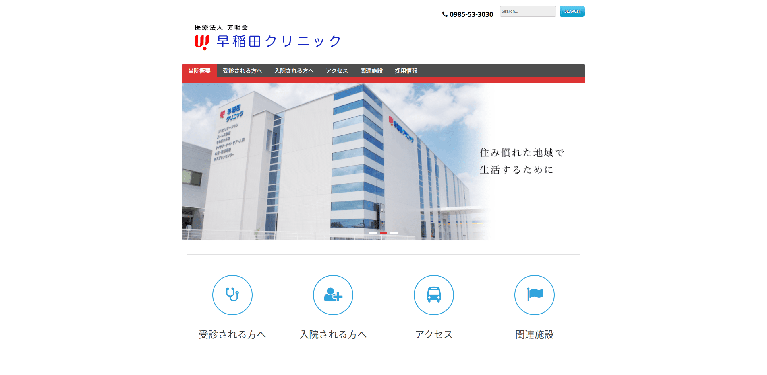Click phone number 0985-53-3030
This screenshot has height=375, width=767.
[x=471, y=15]
